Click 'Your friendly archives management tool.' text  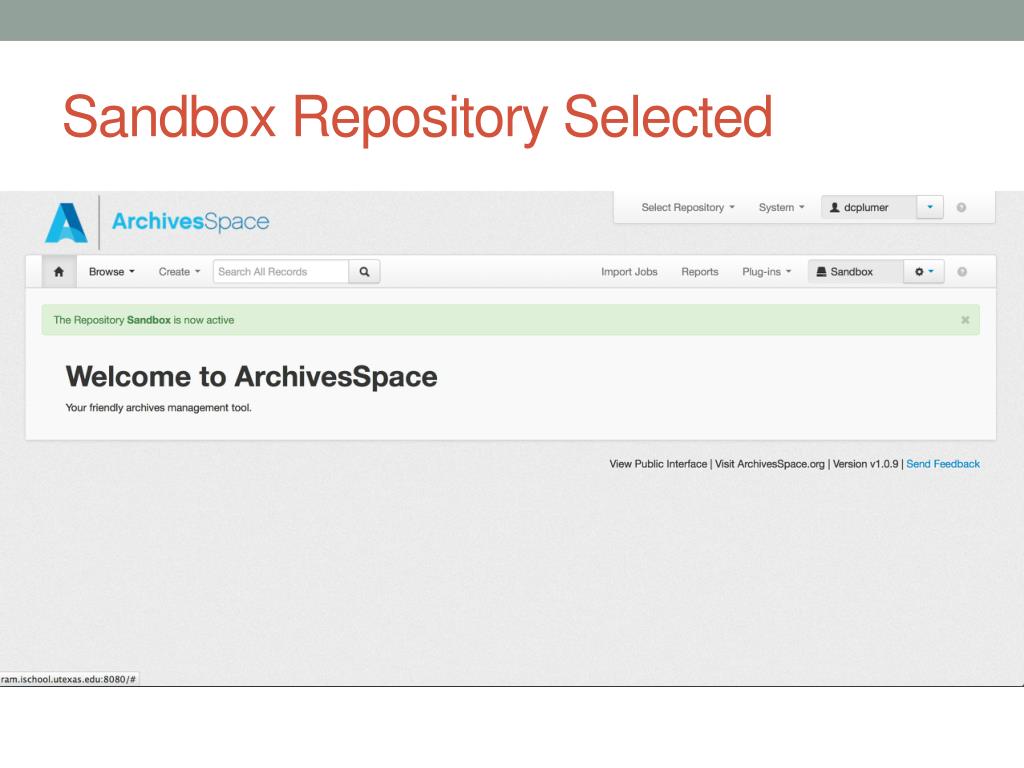coord(158,408)
